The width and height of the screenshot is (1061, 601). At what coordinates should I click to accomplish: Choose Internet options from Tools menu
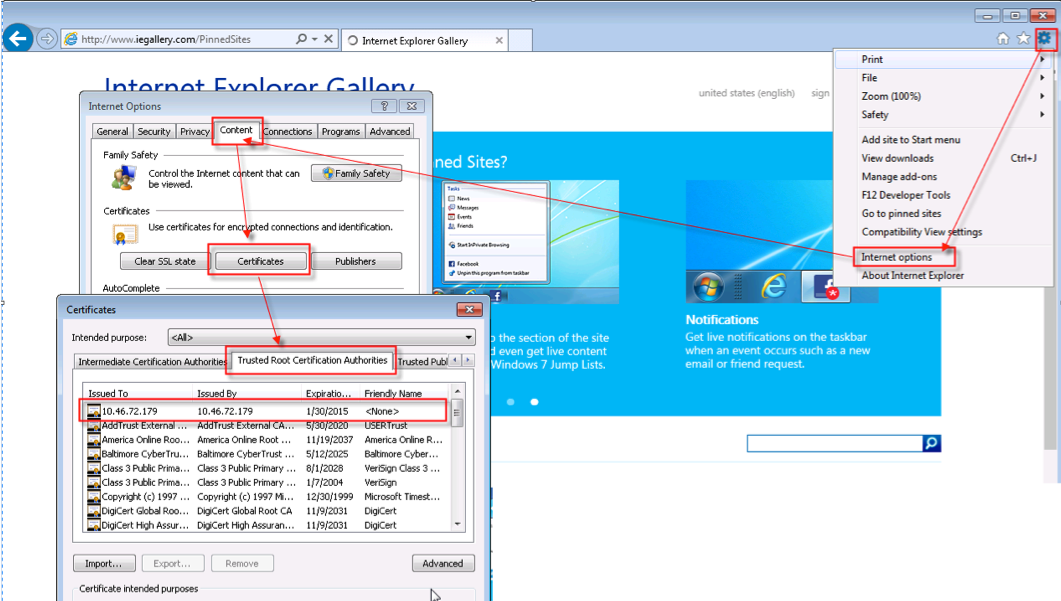coord(897,257)
